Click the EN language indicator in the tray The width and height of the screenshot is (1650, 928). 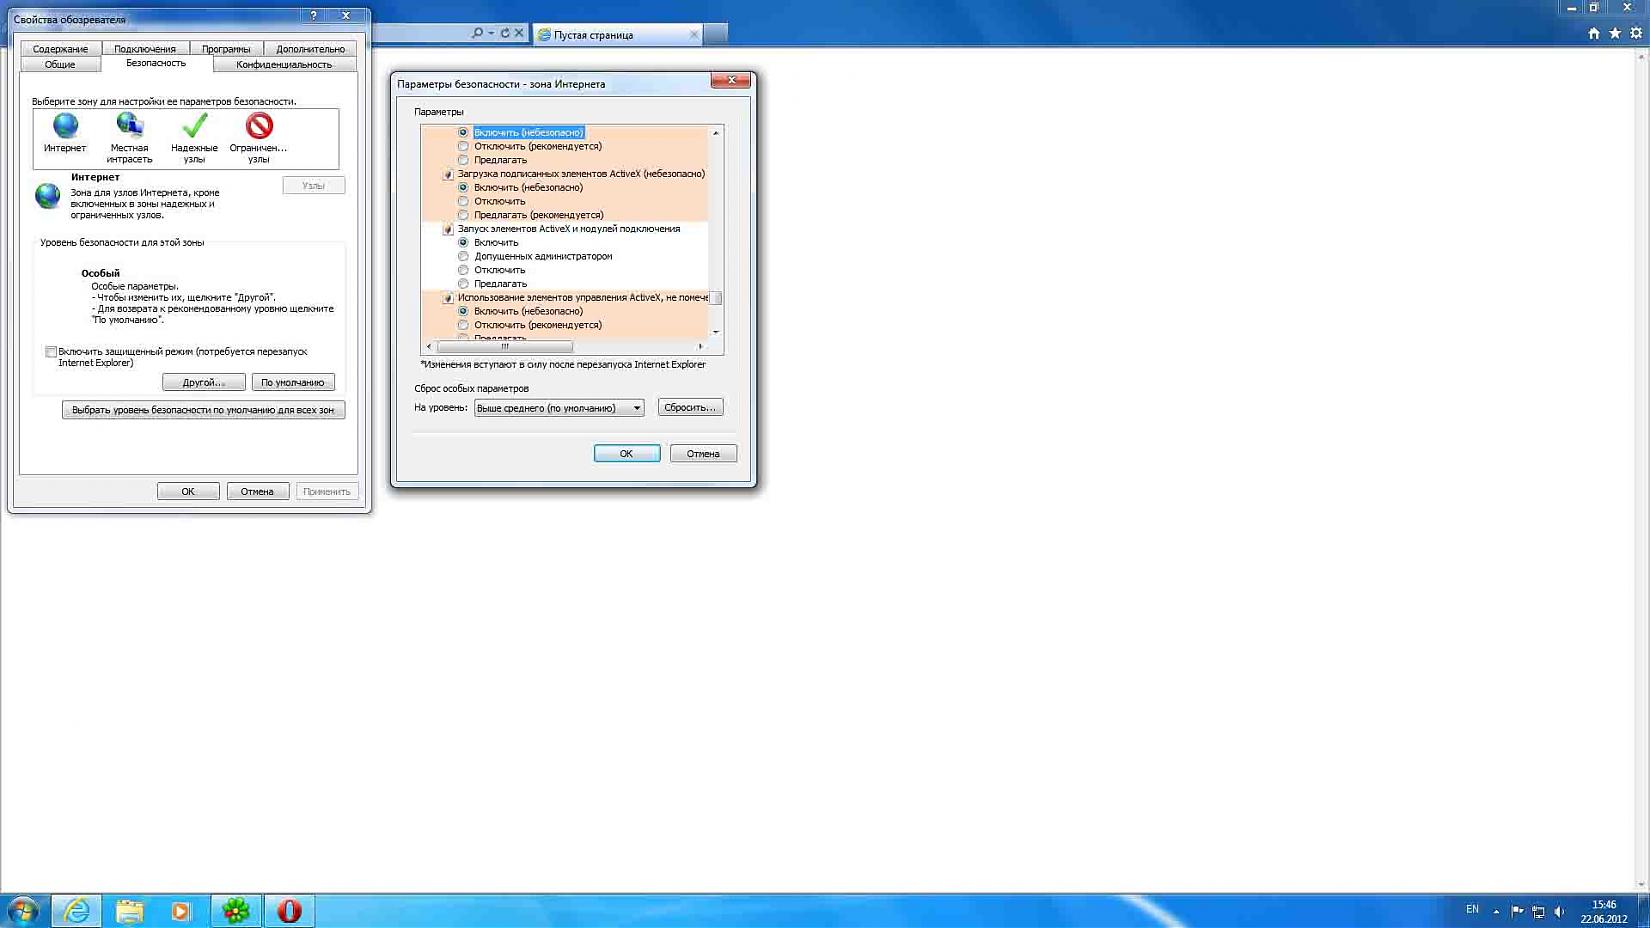tap(1472, 910)
